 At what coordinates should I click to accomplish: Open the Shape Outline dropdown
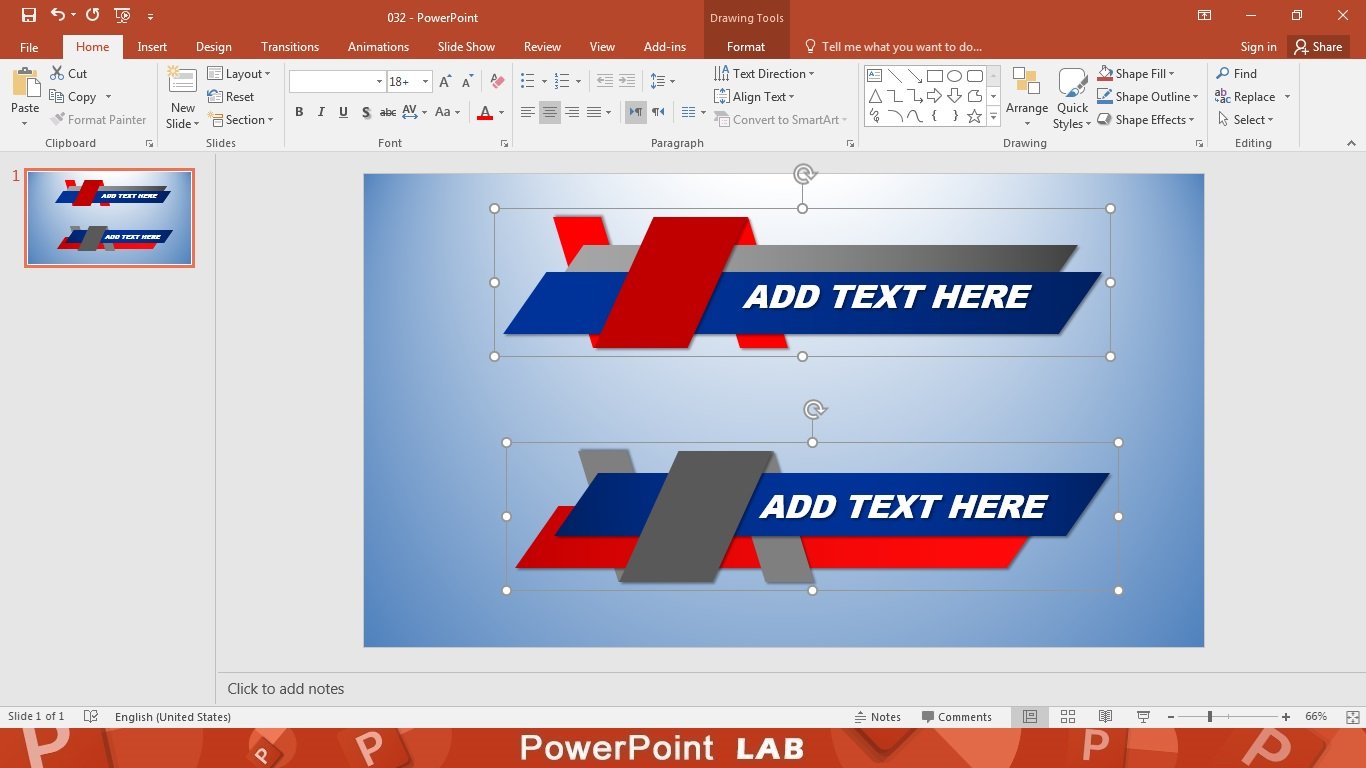tap(1147, 96)
